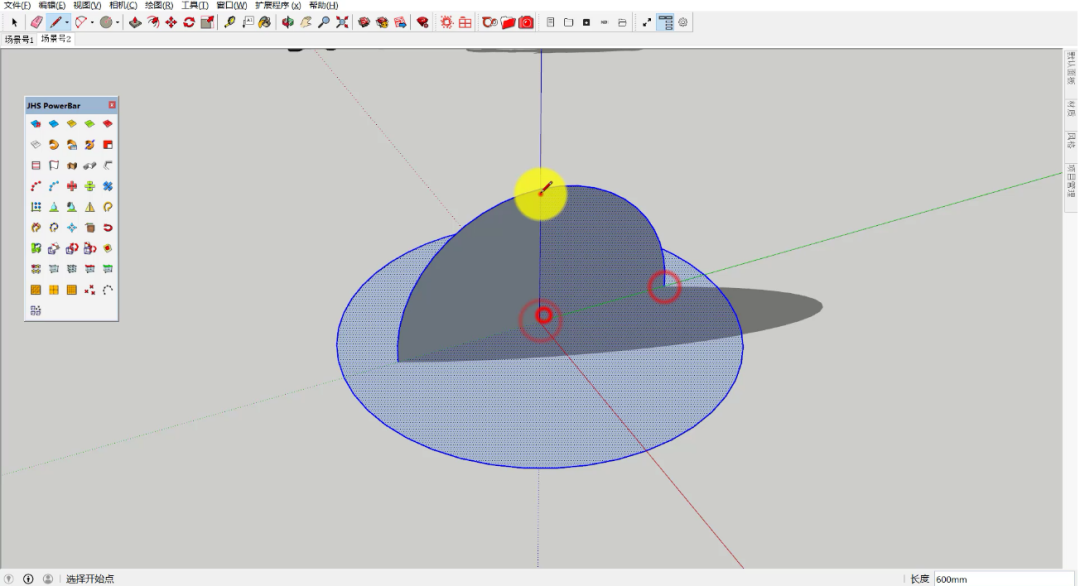This screenshot has height=586, width=1080.
Task: Click the diagonal double-arrow expand icon
Action: [647, 23]
